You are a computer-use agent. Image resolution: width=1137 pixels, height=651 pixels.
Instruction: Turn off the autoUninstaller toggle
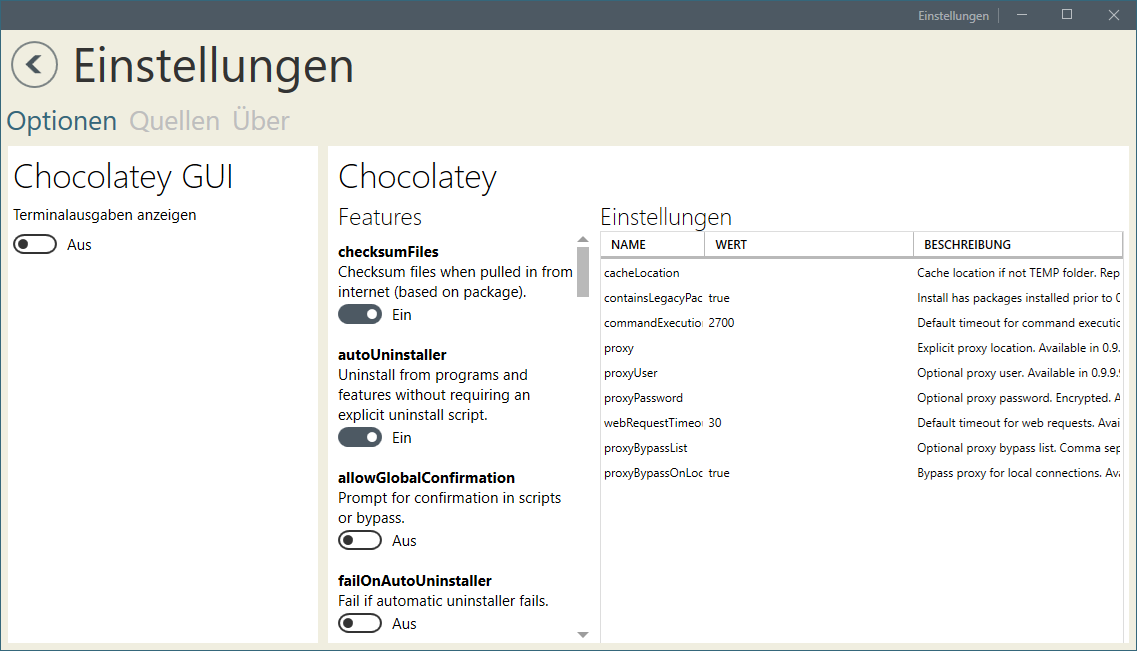click(x=360, y=438)
